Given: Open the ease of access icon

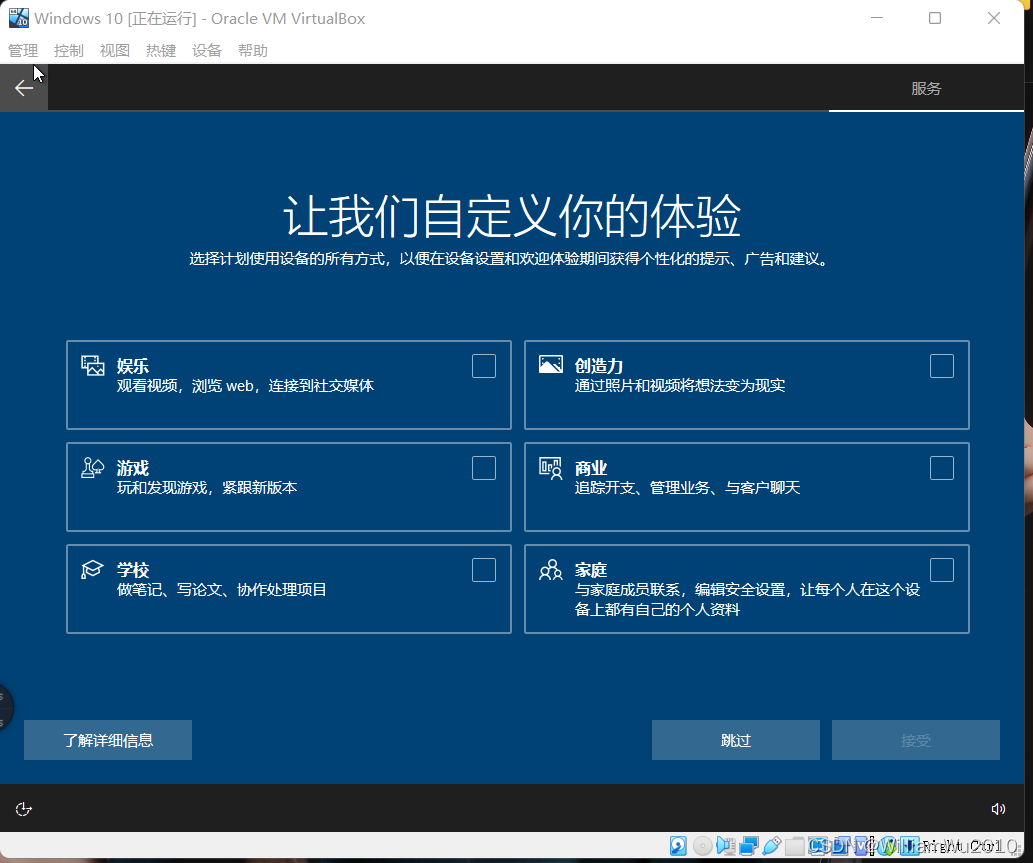Looking at the screenshot, I should pyautogui.click(x=24, y=809).
